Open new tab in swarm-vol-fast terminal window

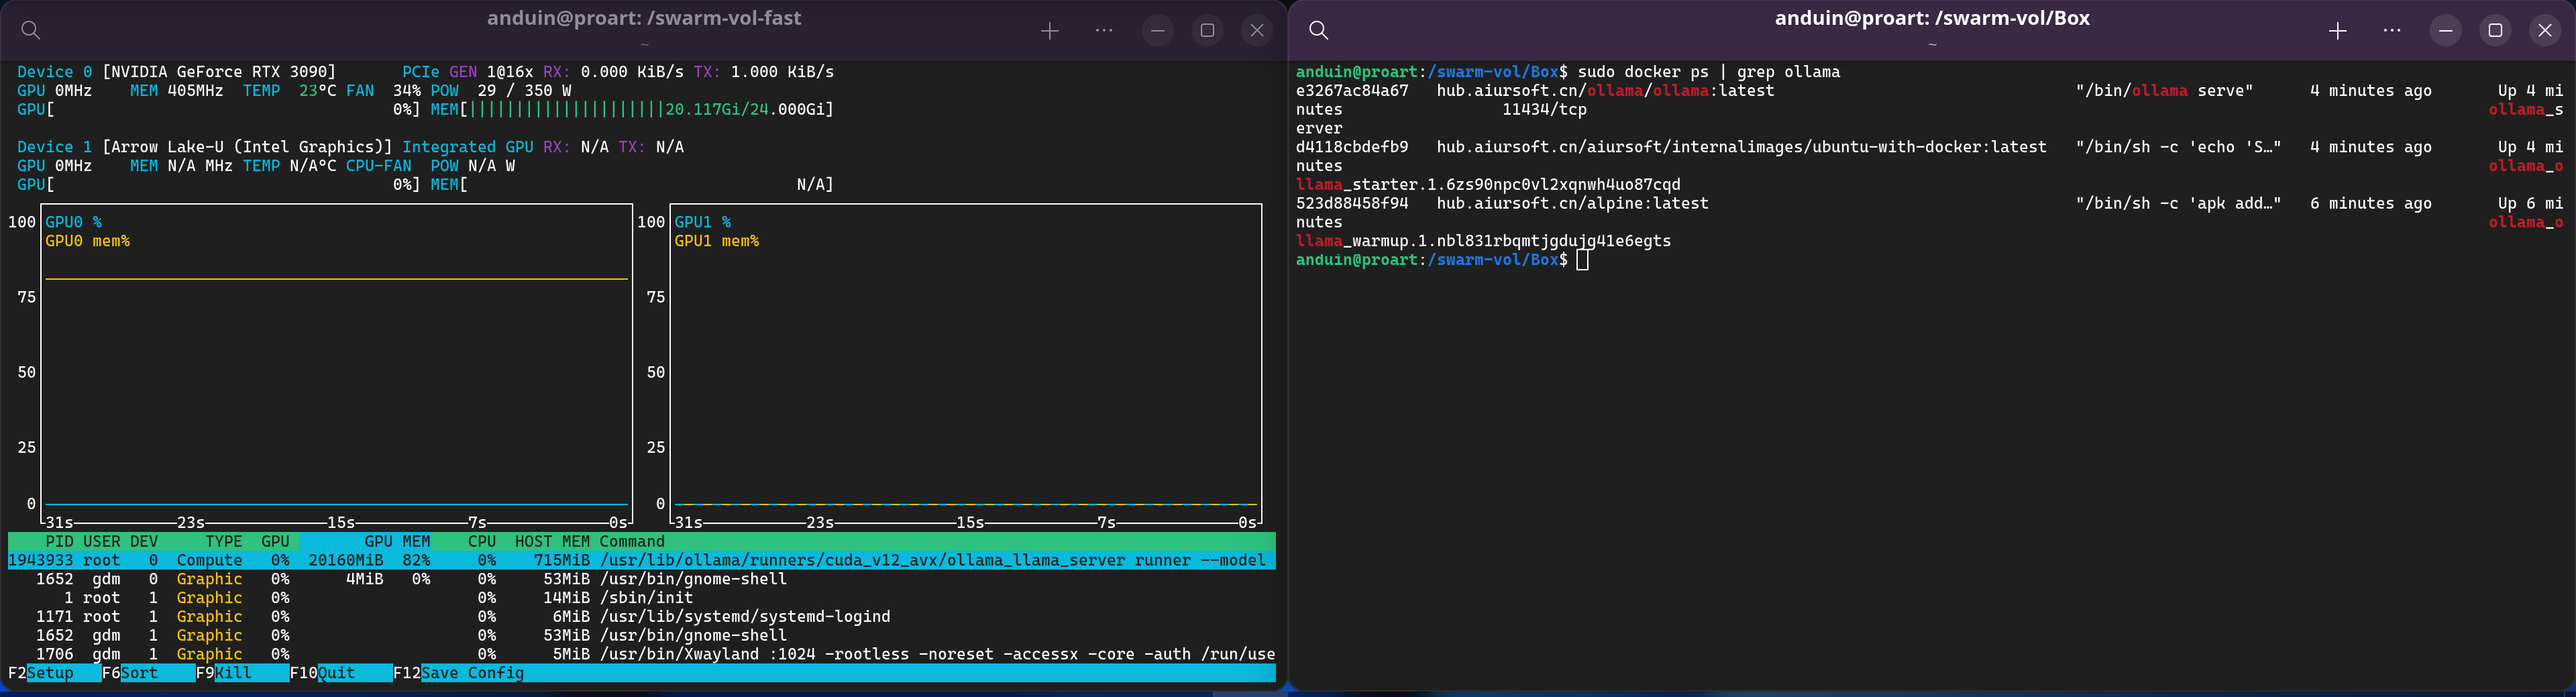point(1049,31)
